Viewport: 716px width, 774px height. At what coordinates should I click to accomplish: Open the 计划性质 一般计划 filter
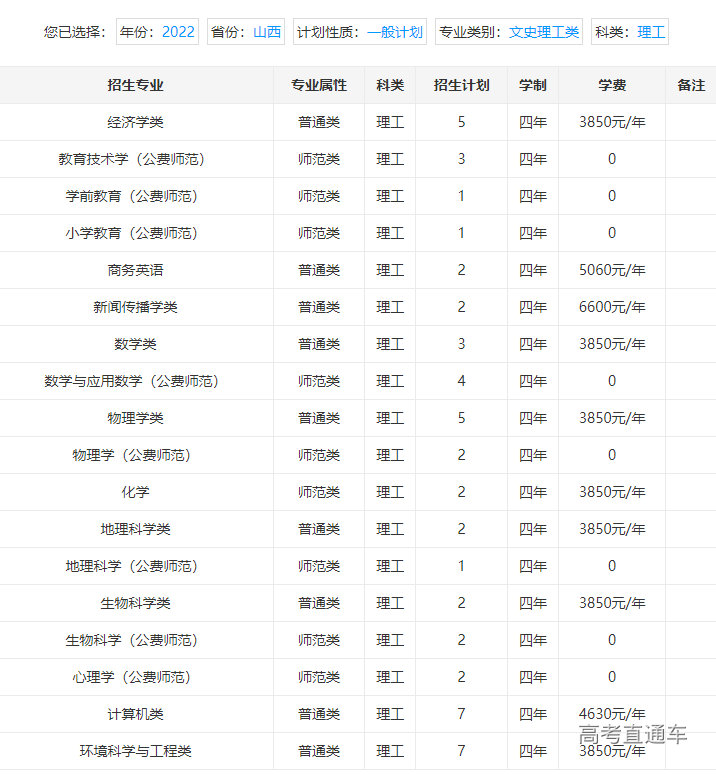coord(360,32)
